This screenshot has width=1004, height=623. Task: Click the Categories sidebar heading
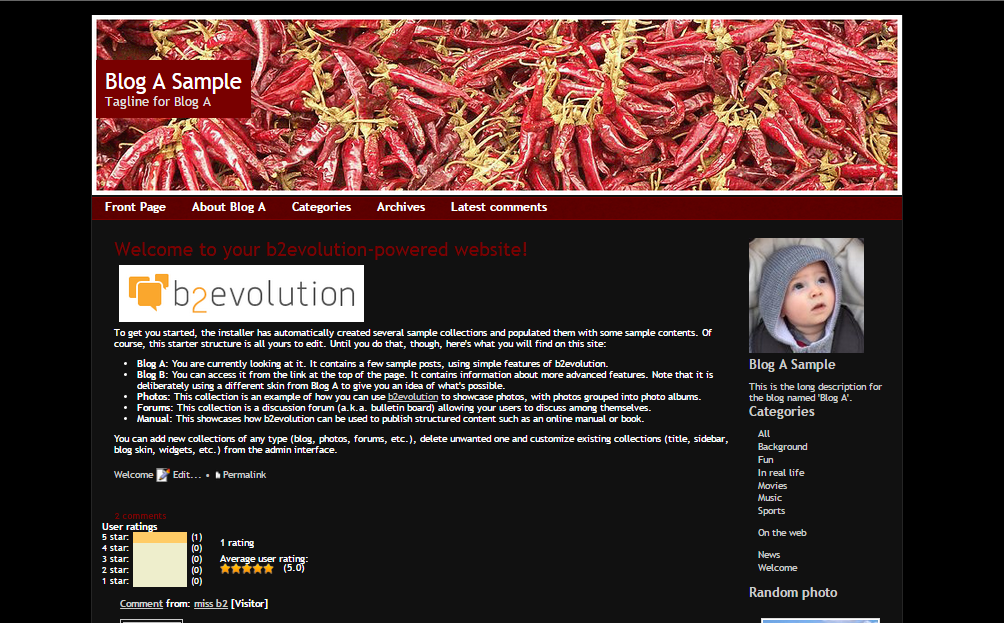[781, 412]
